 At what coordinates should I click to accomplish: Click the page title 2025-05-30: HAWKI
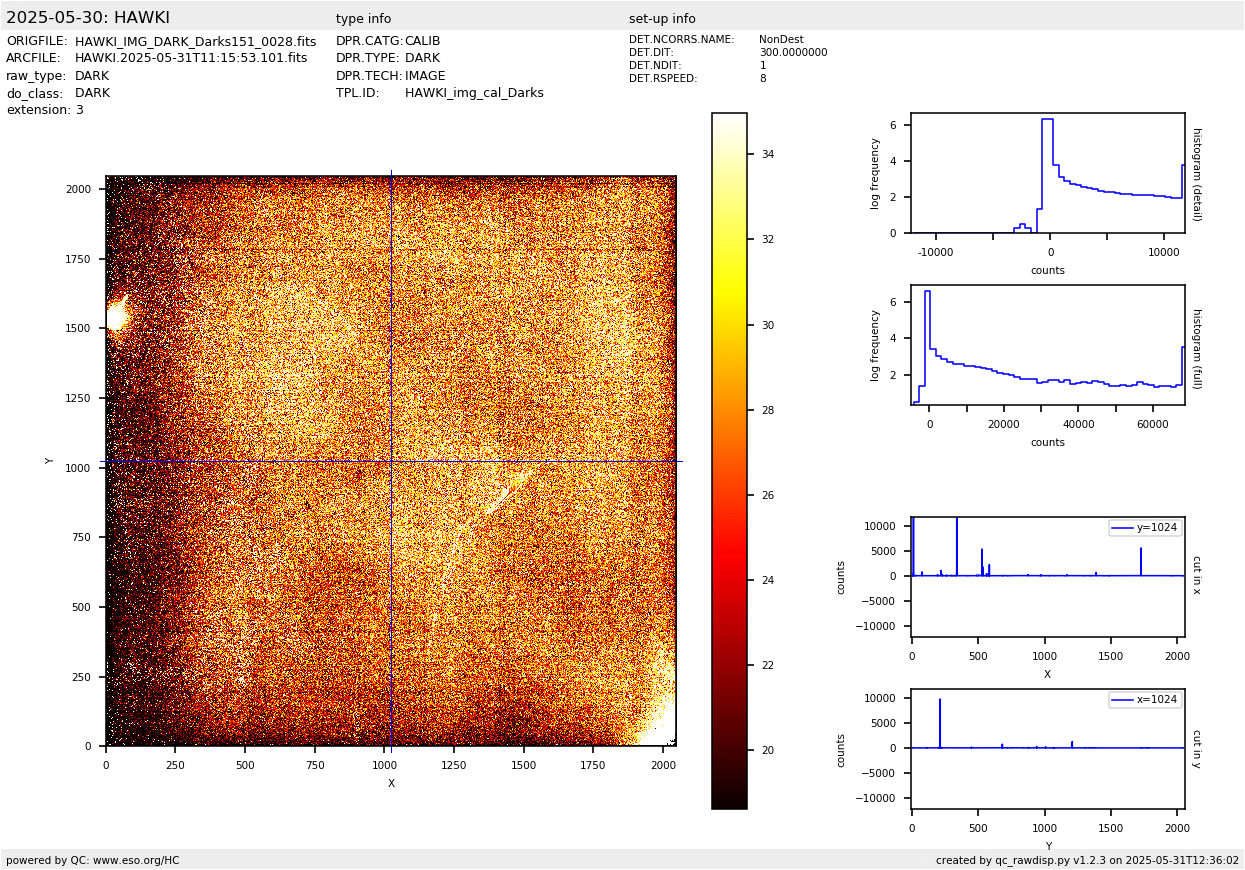pyautogui.click(x=88, y=18)
